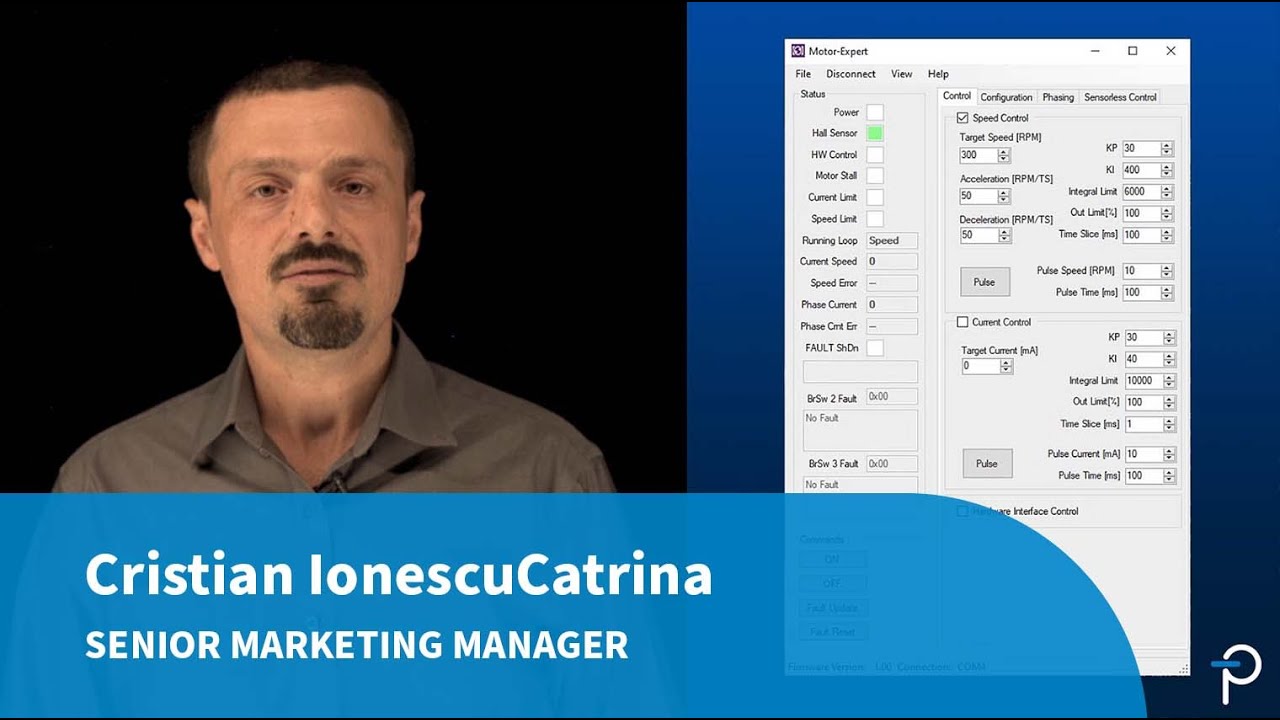Screen dimensions: 1280x720
Task: Adjust the Deceleration spinner arrows
Action: 1004,235
